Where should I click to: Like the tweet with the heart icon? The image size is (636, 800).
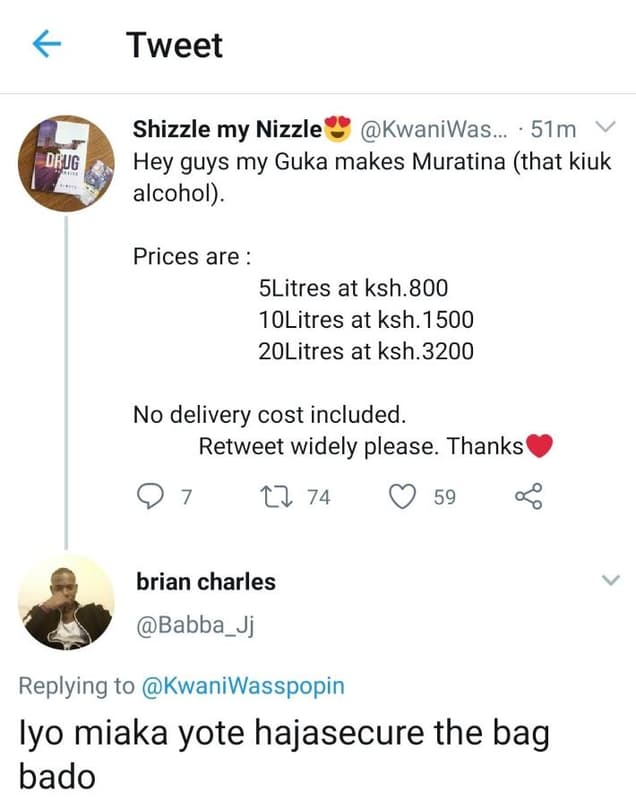click(x=401, y=496)
